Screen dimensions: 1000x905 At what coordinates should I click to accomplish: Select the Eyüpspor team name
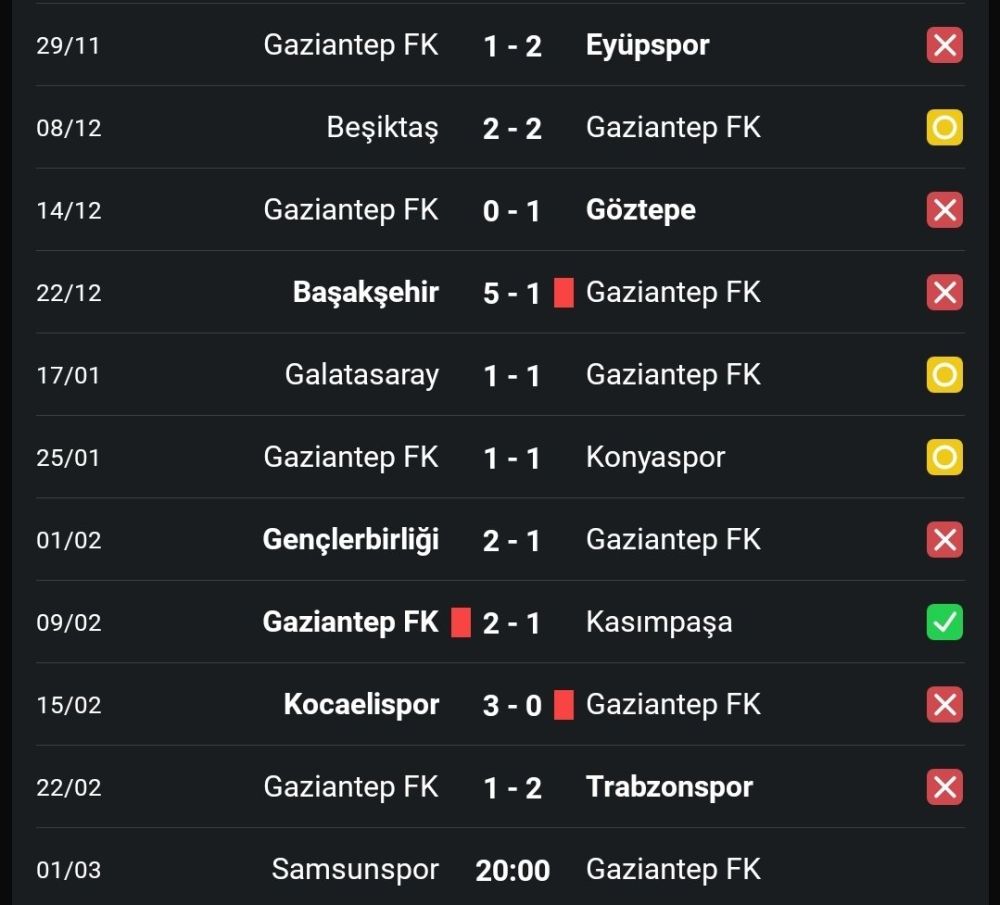[x=647, y=46]
